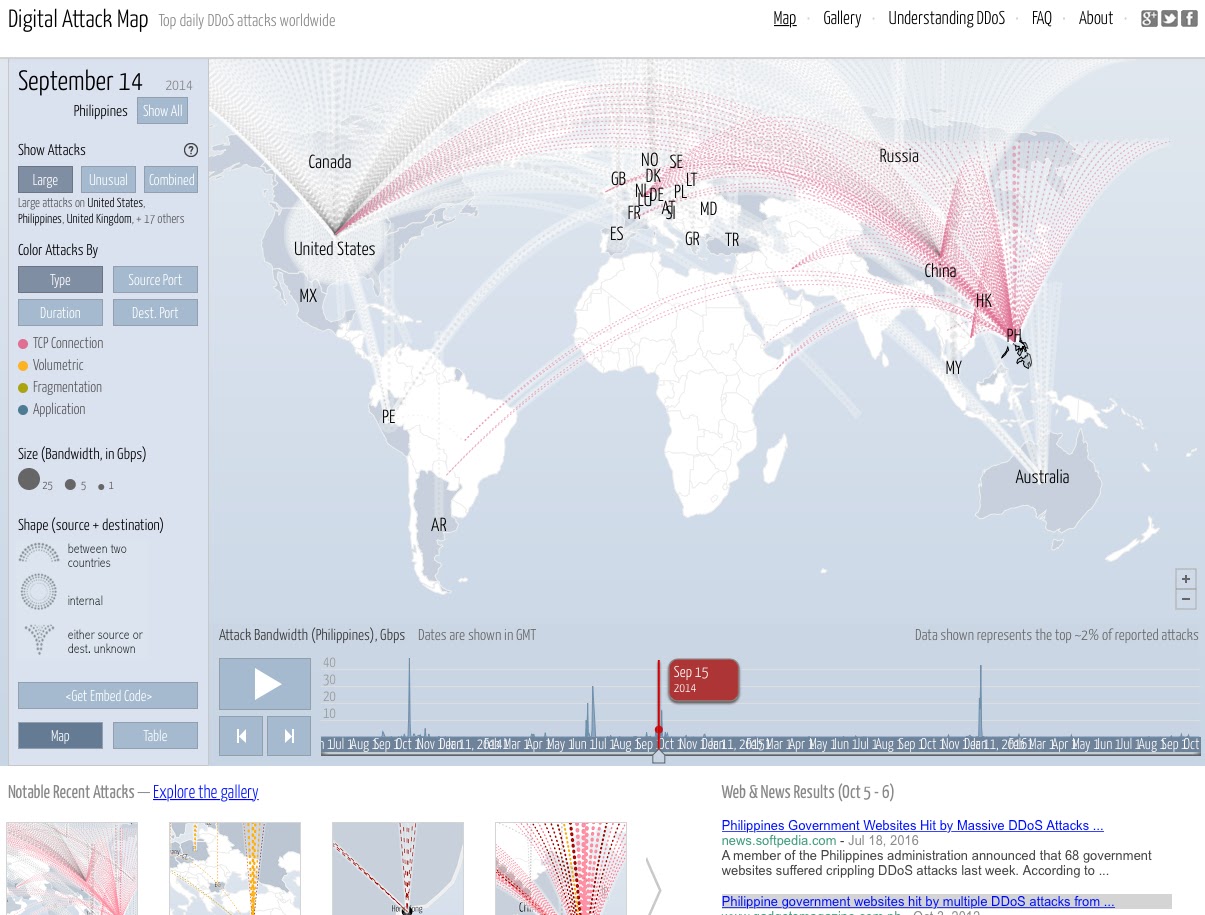
Task: Open first gallery attack thumbnail
Action: pyautogui.click(x=72, y=868)
